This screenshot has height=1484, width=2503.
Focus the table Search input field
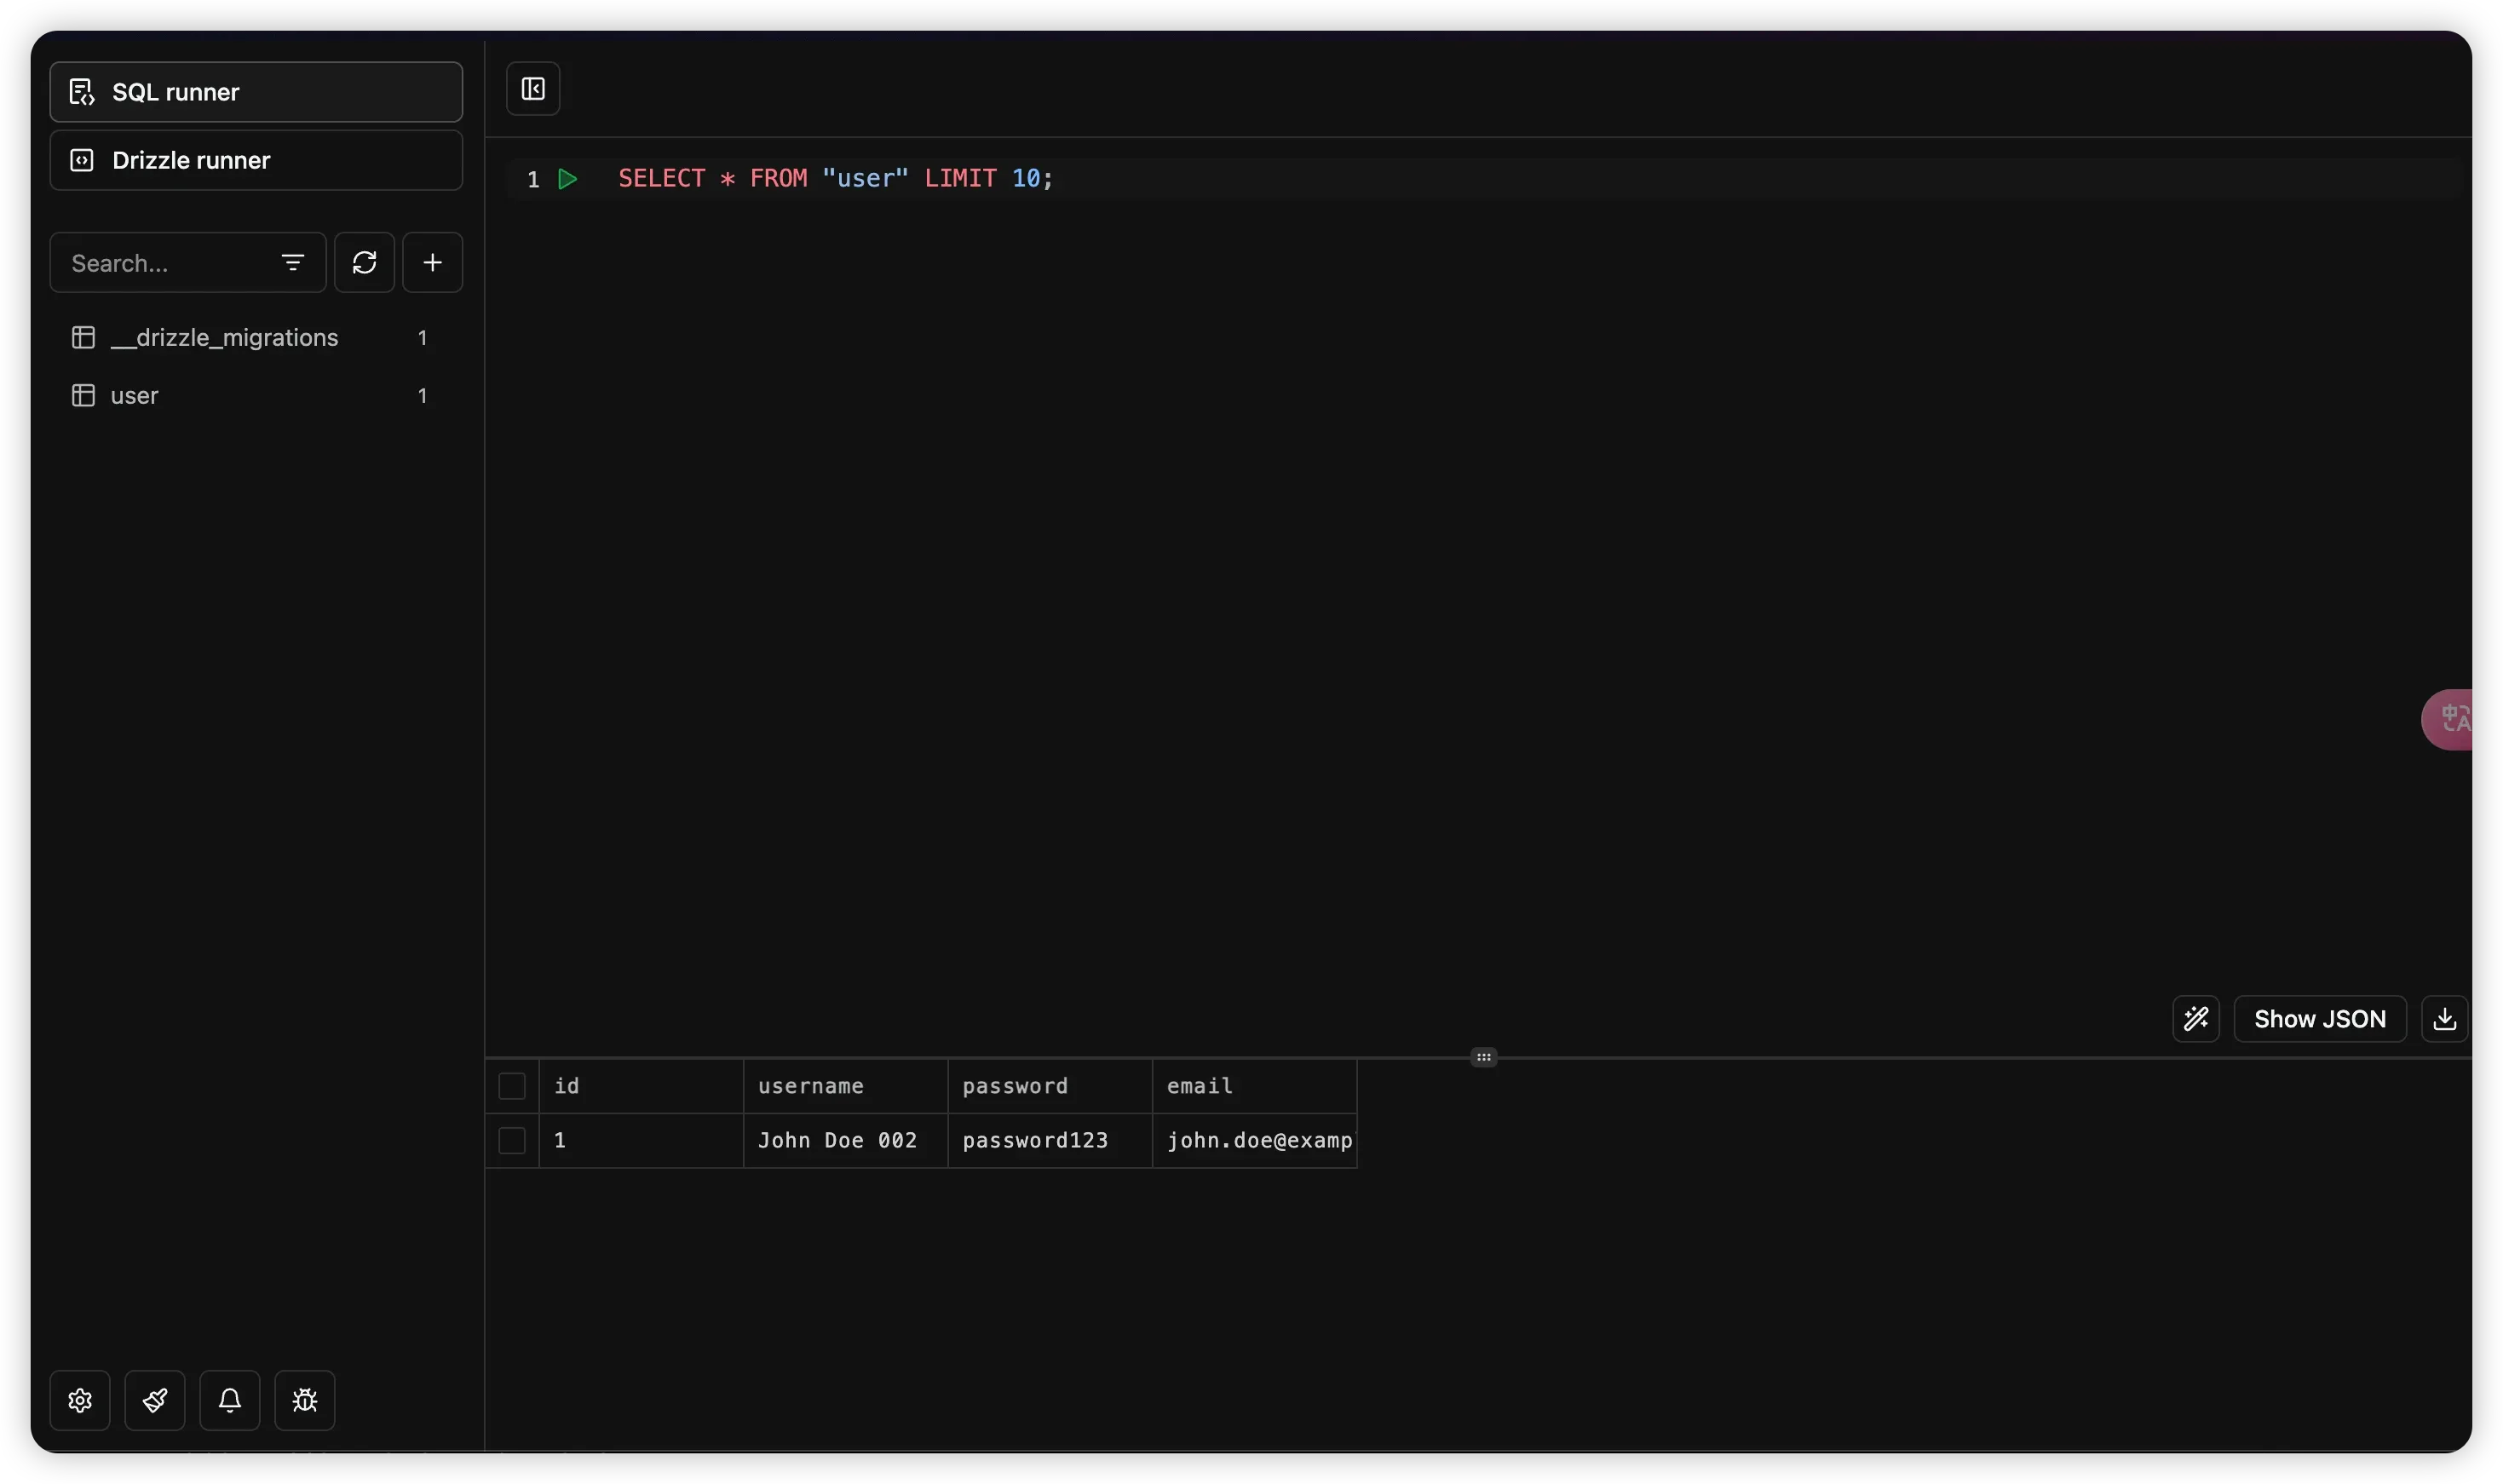click(165, 263)
